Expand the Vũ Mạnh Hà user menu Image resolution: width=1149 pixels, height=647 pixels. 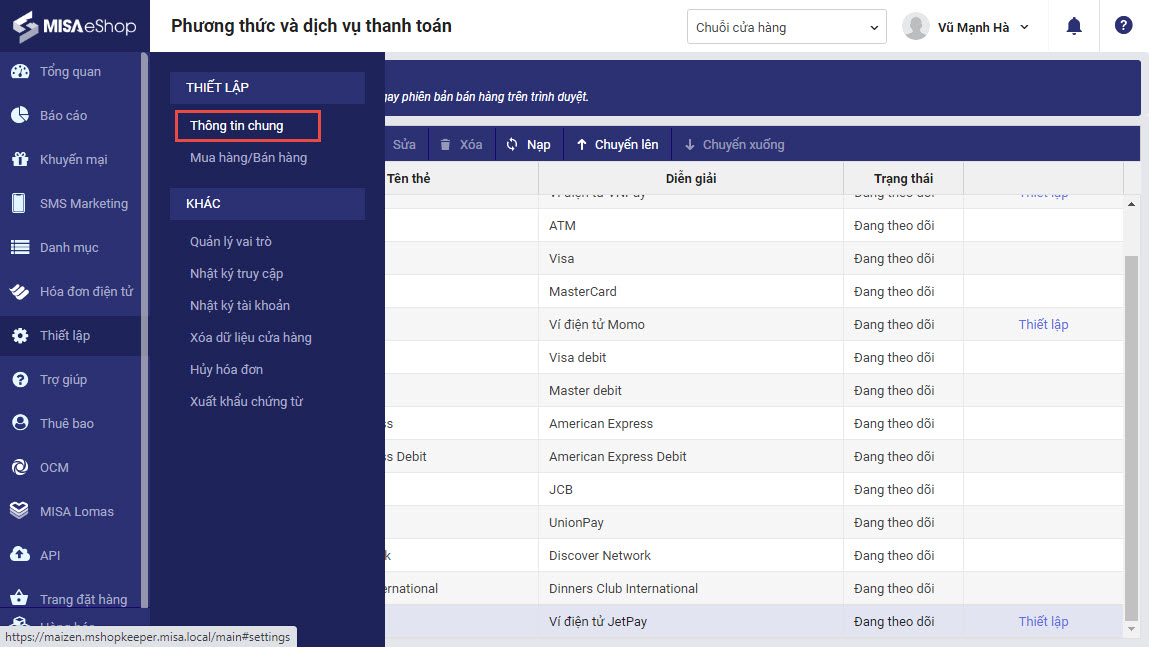966,27
